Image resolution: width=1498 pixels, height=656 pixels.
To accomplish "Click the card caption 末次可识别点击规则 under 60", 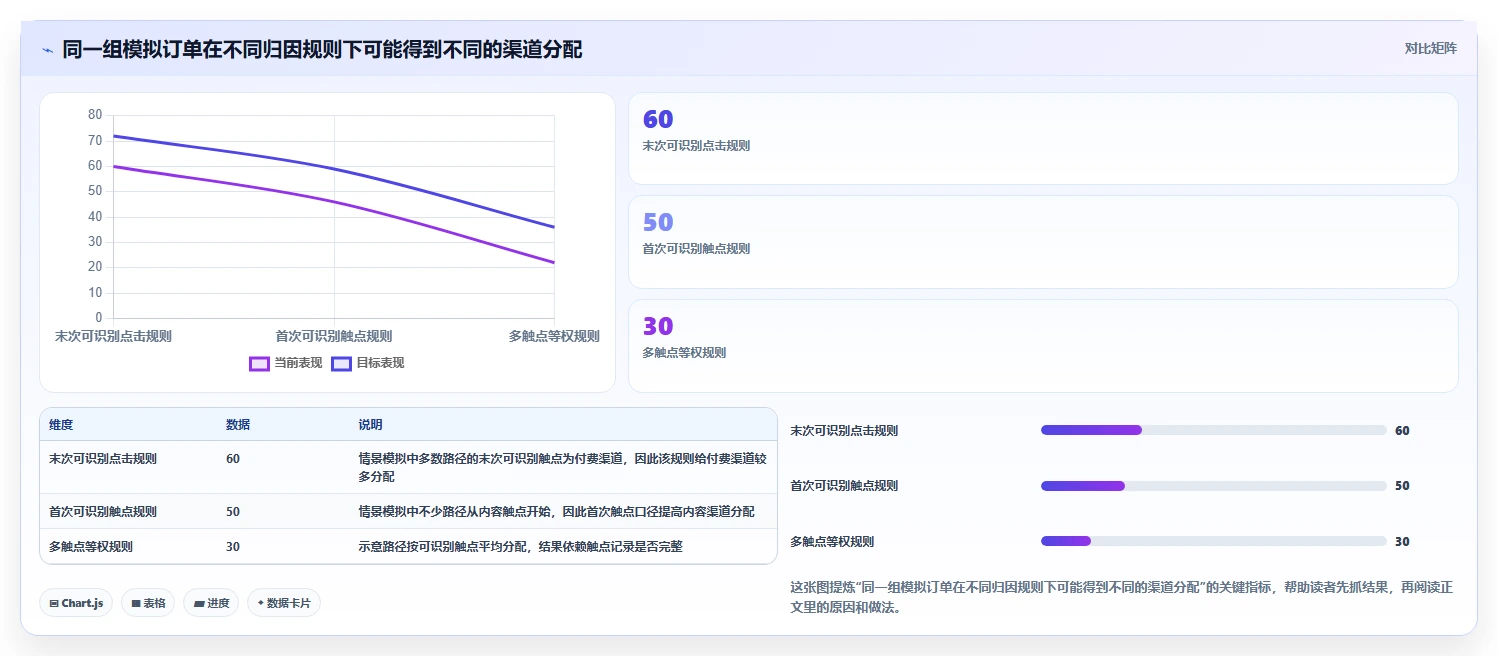I will 696,146.
